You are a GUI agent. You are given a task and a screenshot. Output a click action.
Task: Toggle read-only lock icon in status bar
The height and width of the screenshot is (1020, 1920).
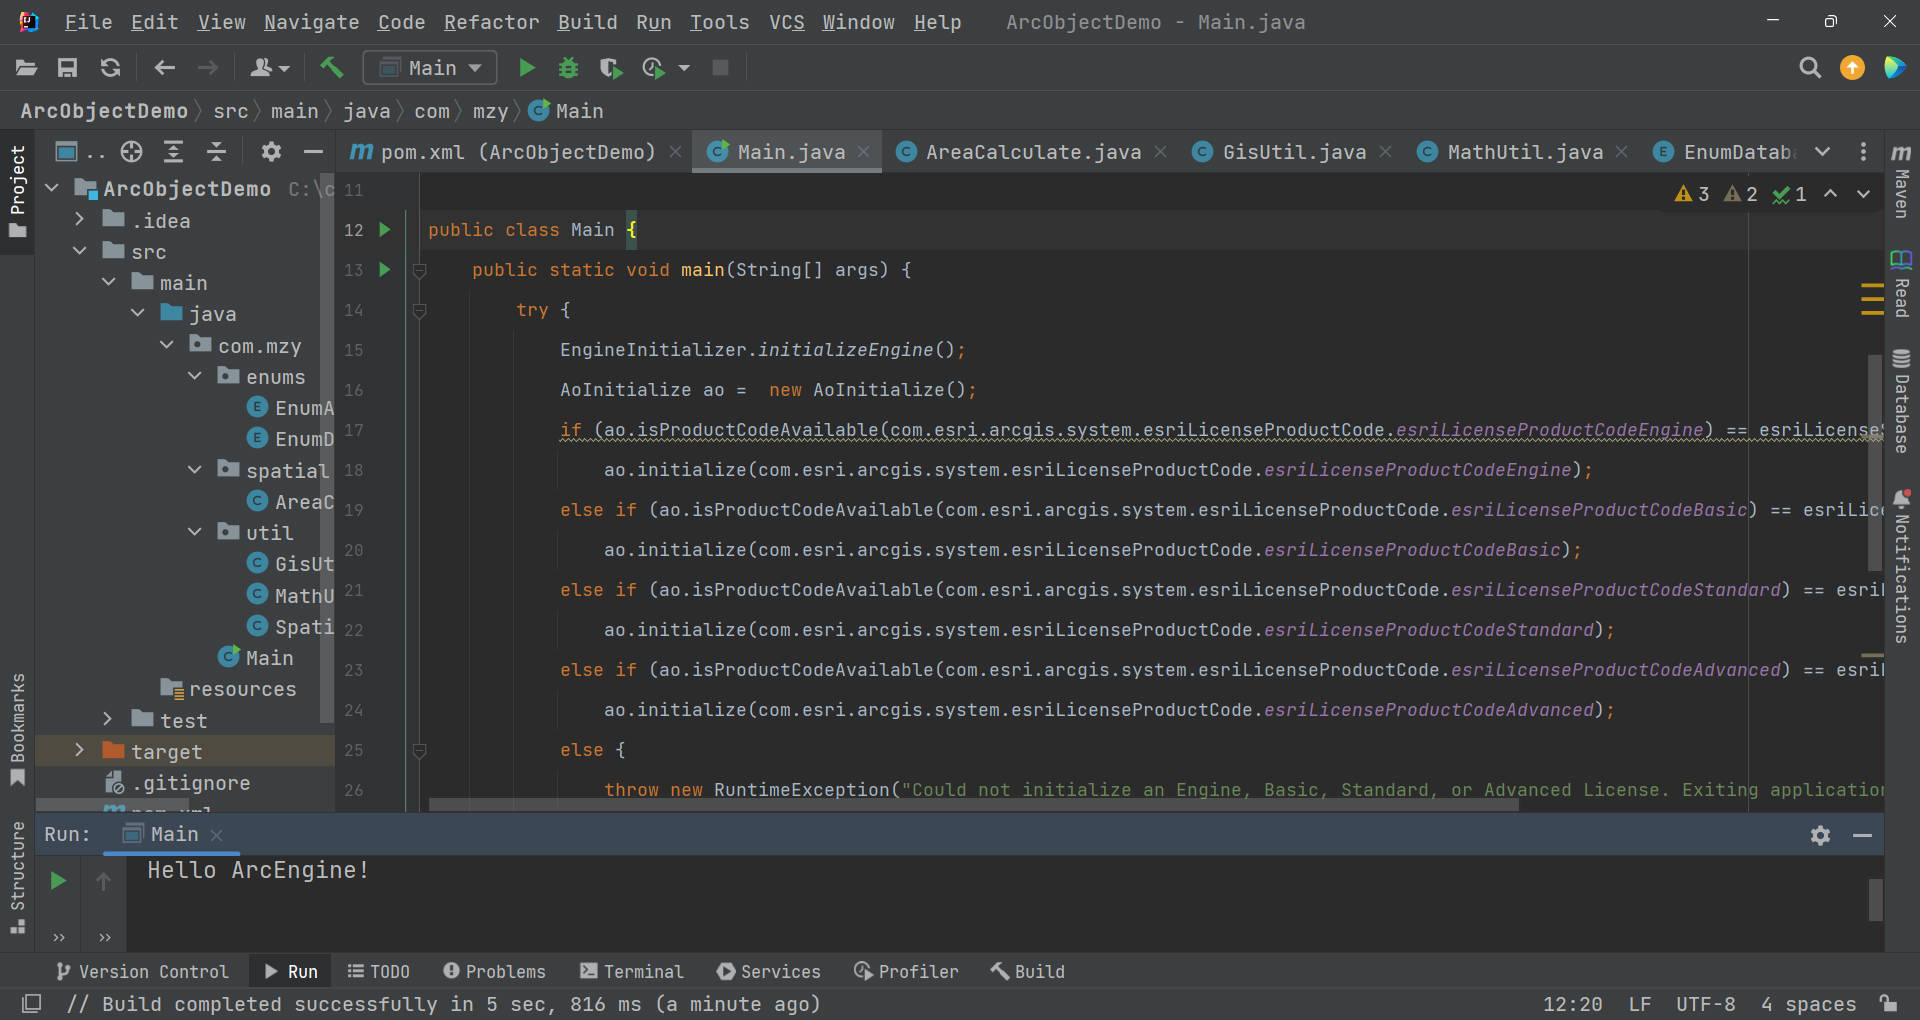tap(1888, 1003)
